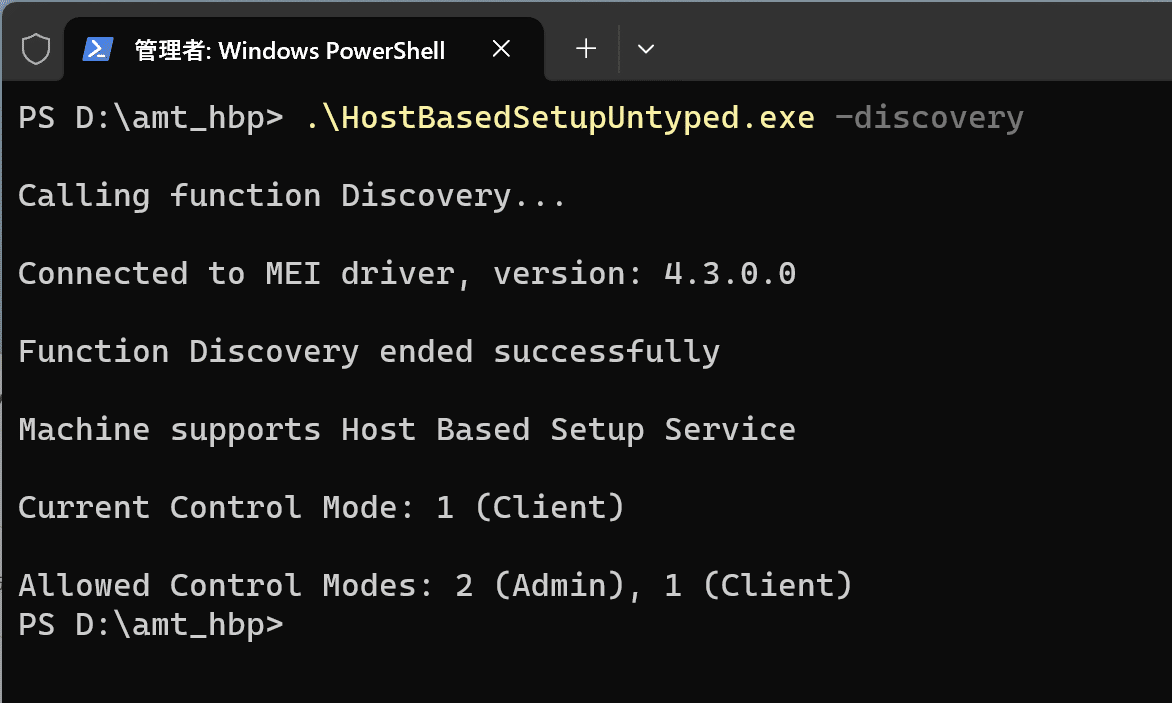The height and width of the screenshot is (703, 1172).
Task: Click the Allowed Control Modes label
Action: pos(226,586)
